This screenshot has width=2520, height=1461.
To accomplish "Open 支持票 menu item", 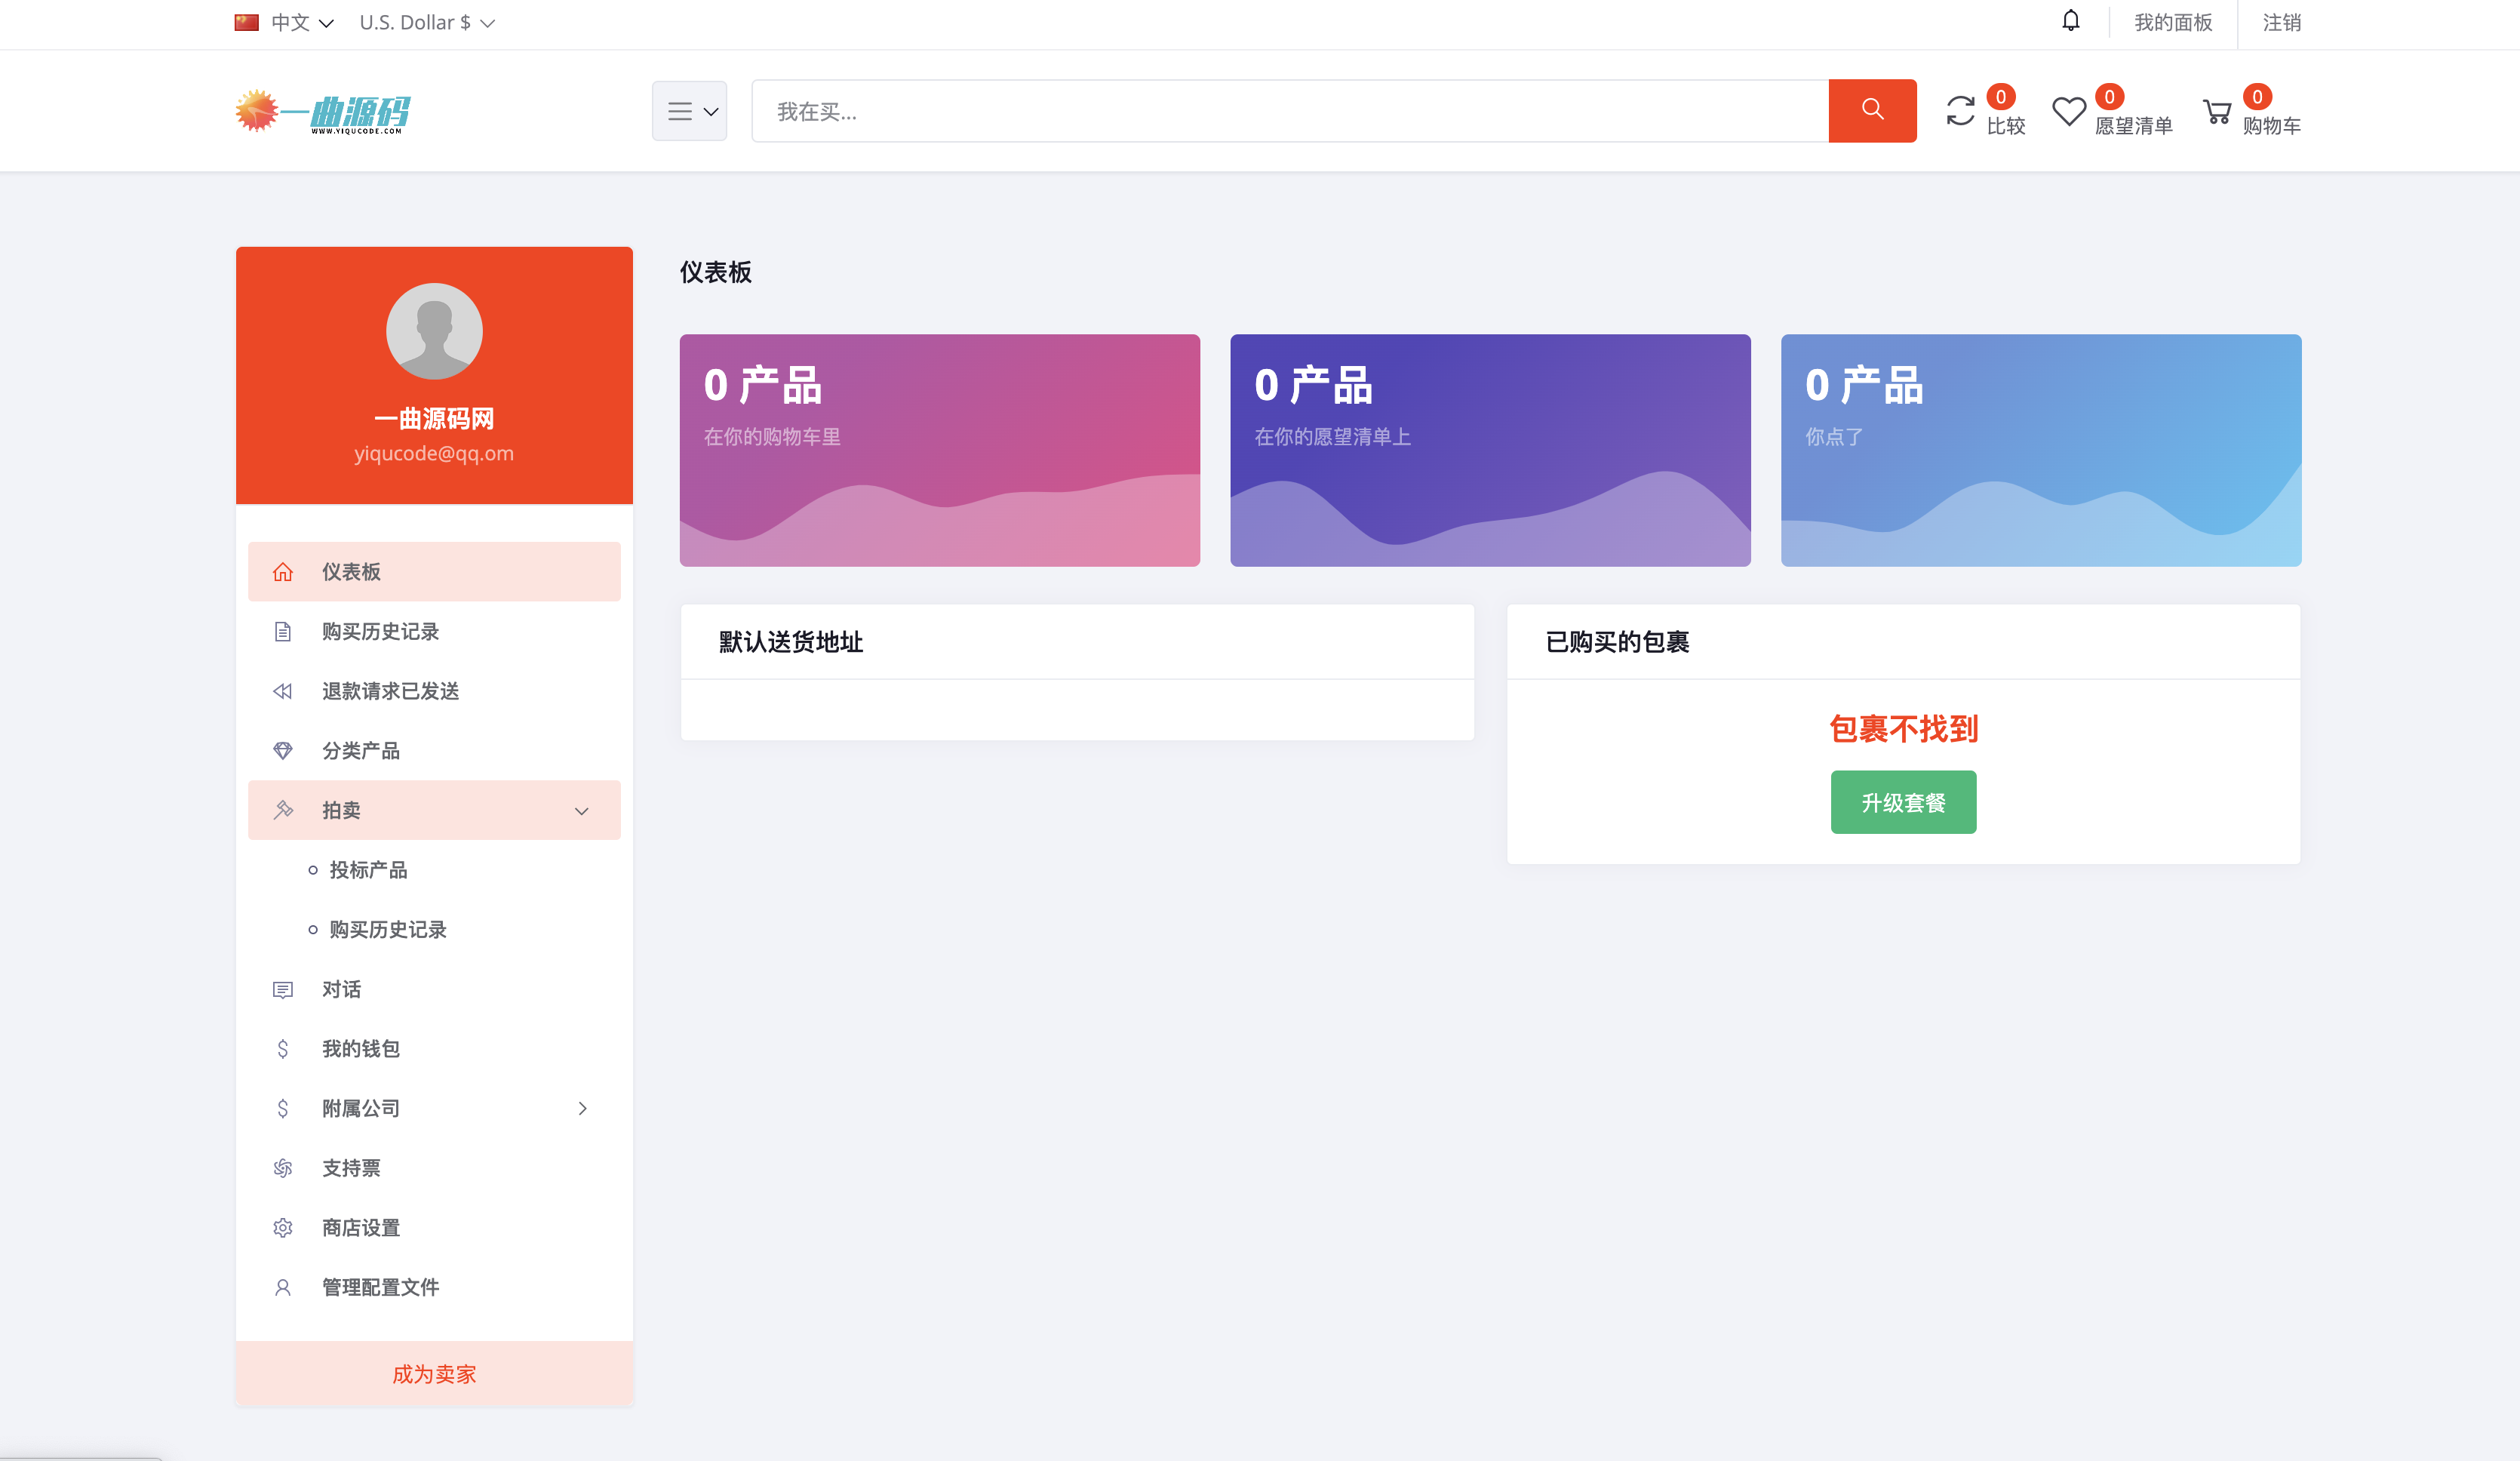I will tap(434, 1168).
